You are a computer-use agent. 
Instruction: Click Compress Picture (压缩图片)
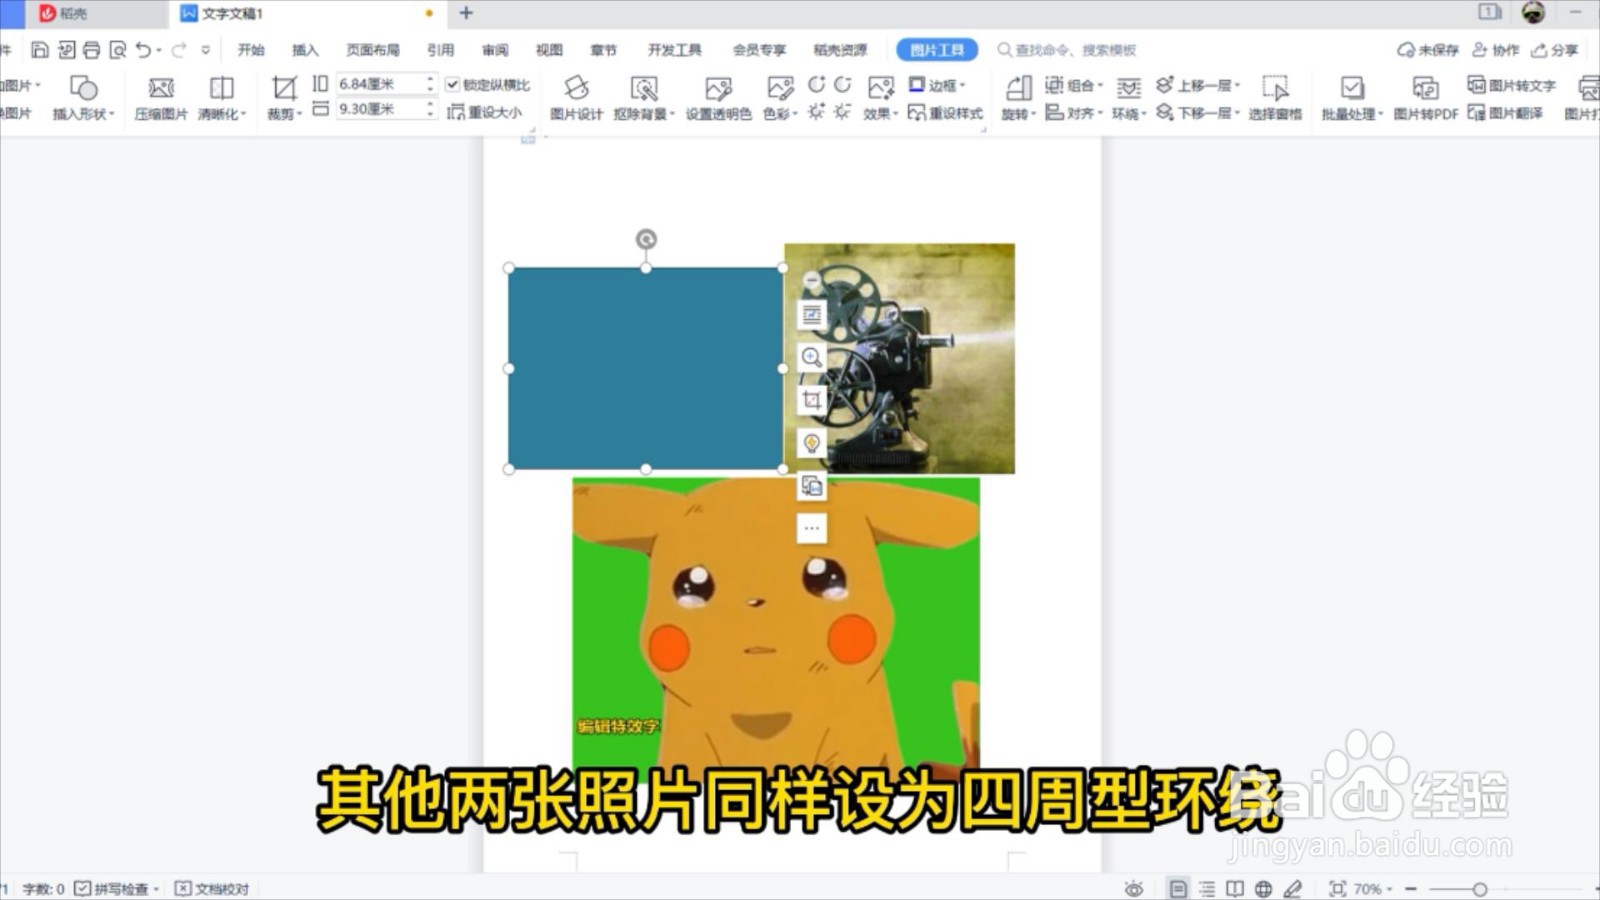[161, 98]
